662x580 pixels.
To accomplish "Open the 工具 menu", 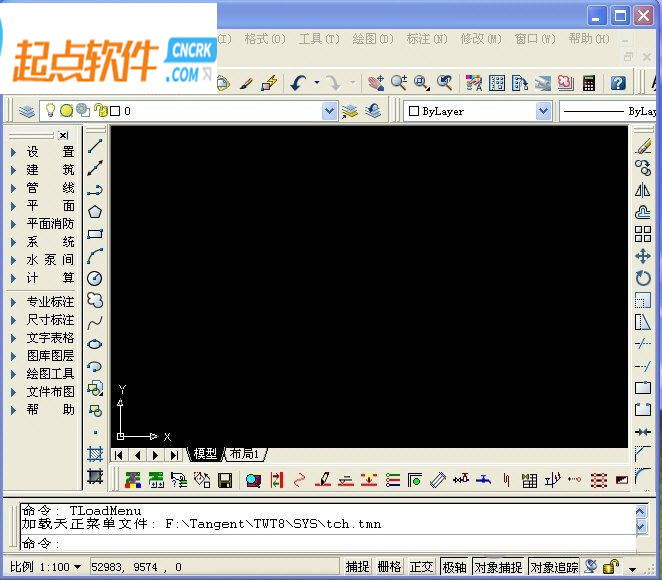I will [319, 39].
